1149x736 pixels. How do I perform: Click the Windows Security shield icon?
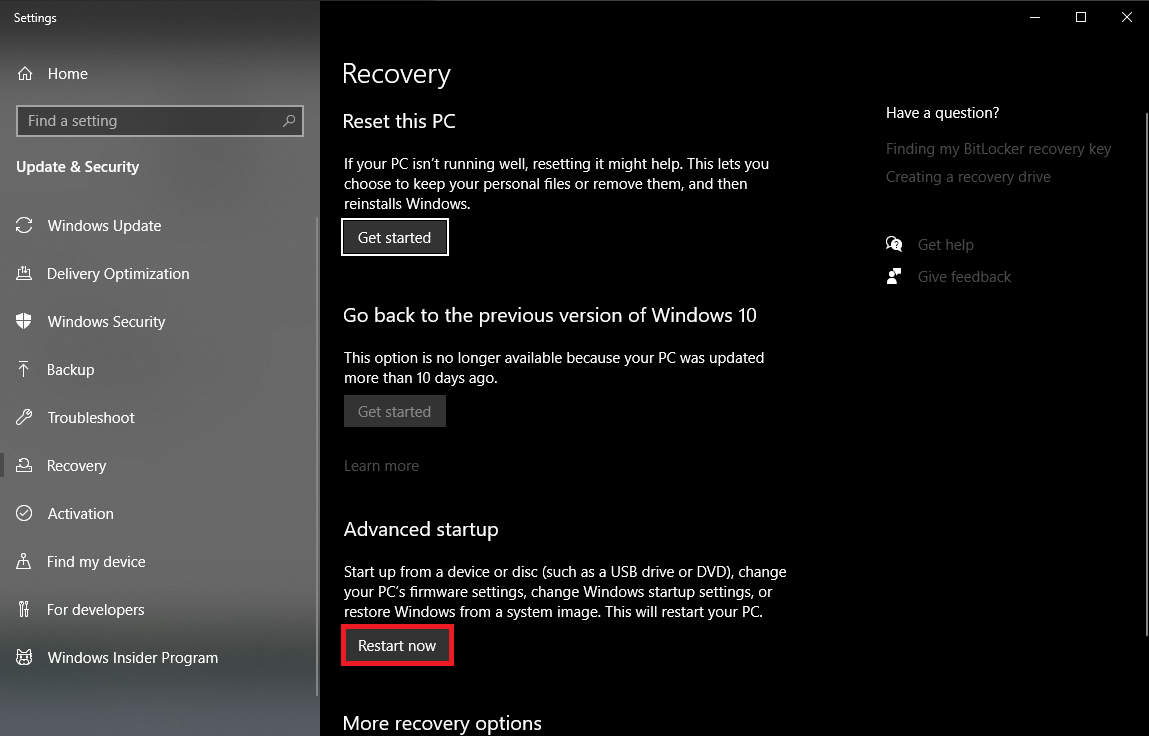[25, 322]
